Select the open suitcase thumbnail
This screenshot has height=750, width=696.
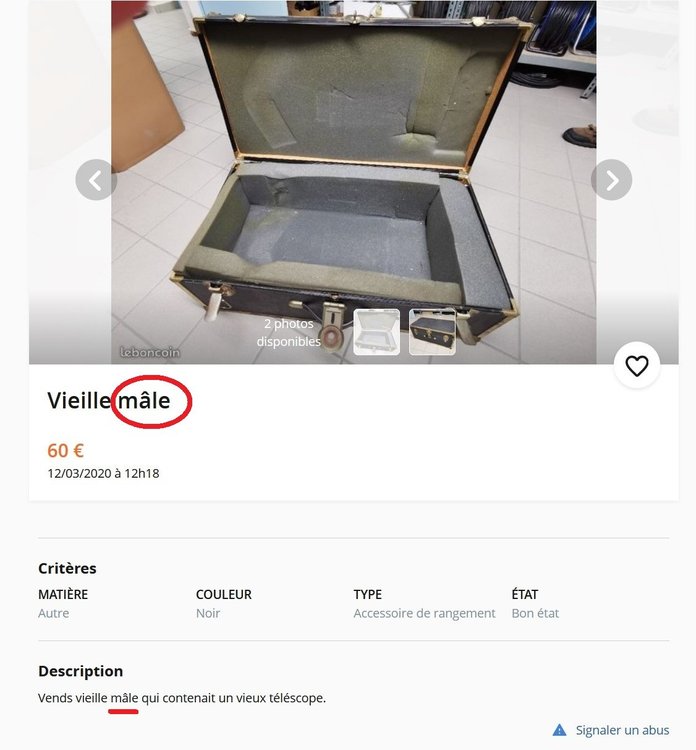[x=376, y=332]
